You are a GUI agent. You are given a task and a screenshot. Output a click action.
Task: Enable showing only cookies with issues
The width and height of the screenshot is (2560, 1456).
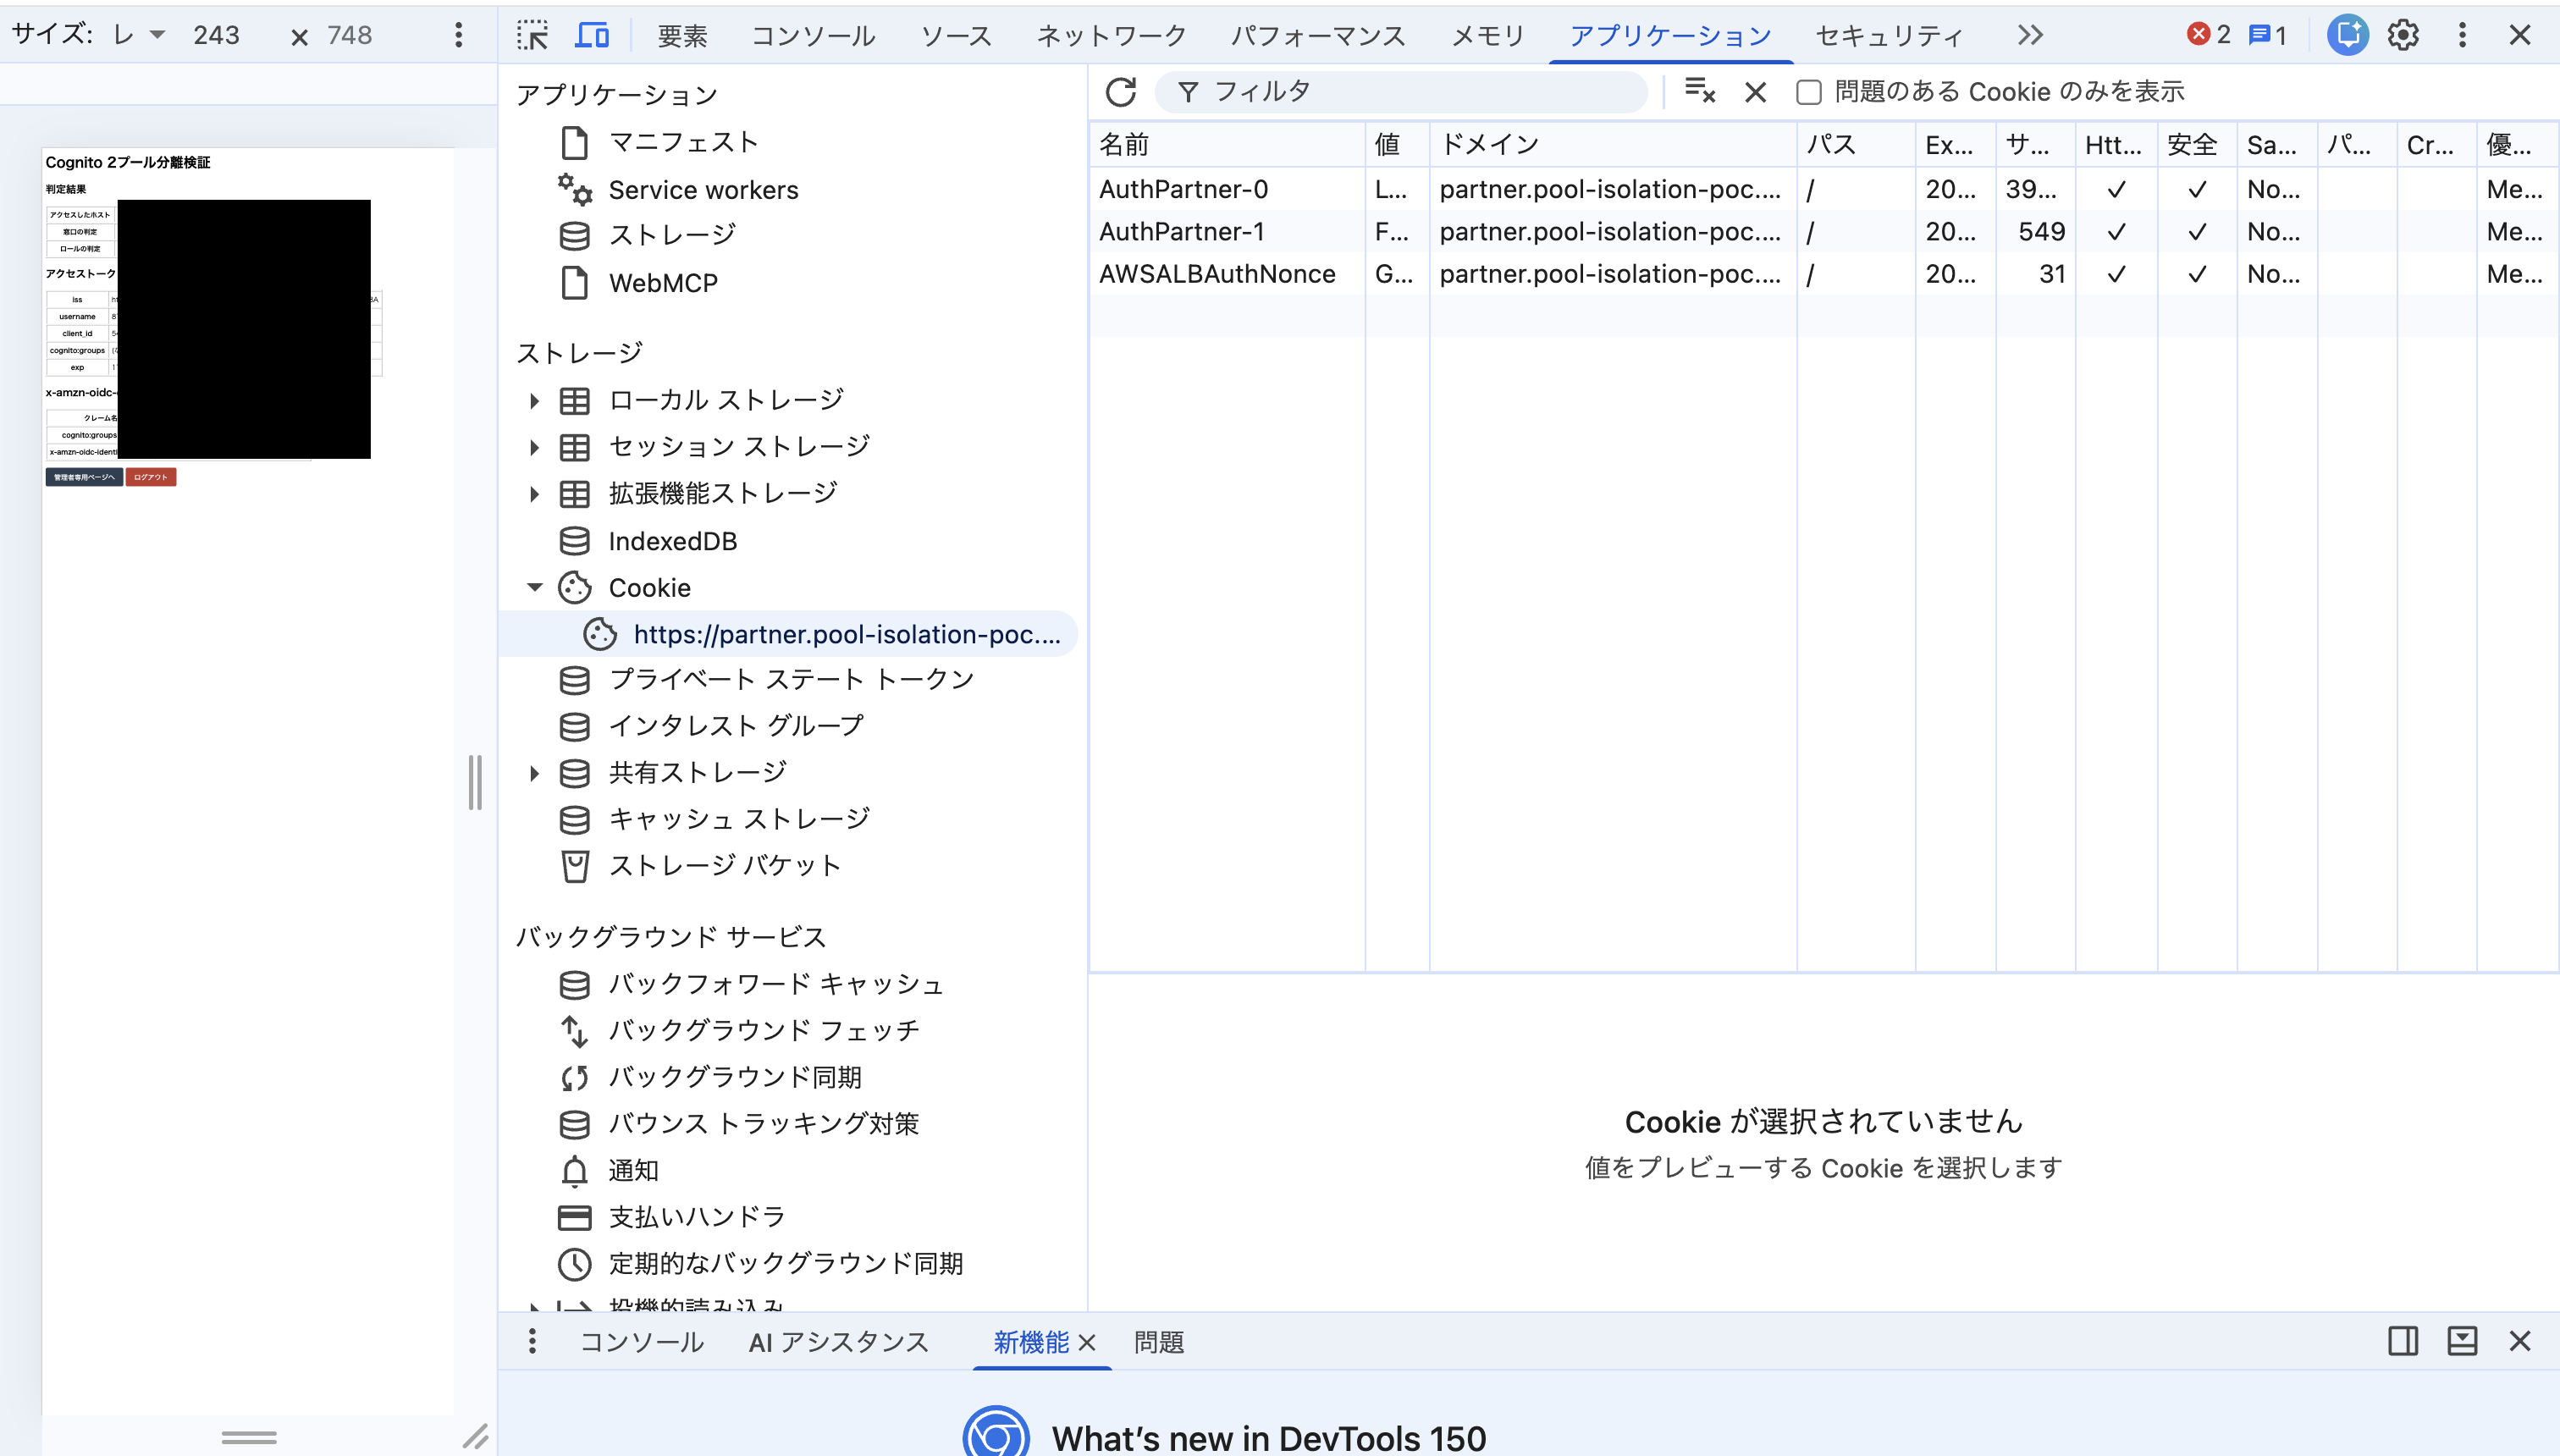[1808, 92]
